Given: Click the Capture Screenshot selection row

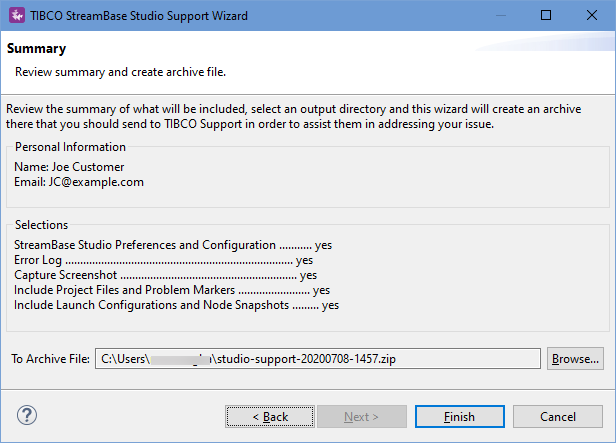Looking at the screenshot, I should click(x=165, y=275).
